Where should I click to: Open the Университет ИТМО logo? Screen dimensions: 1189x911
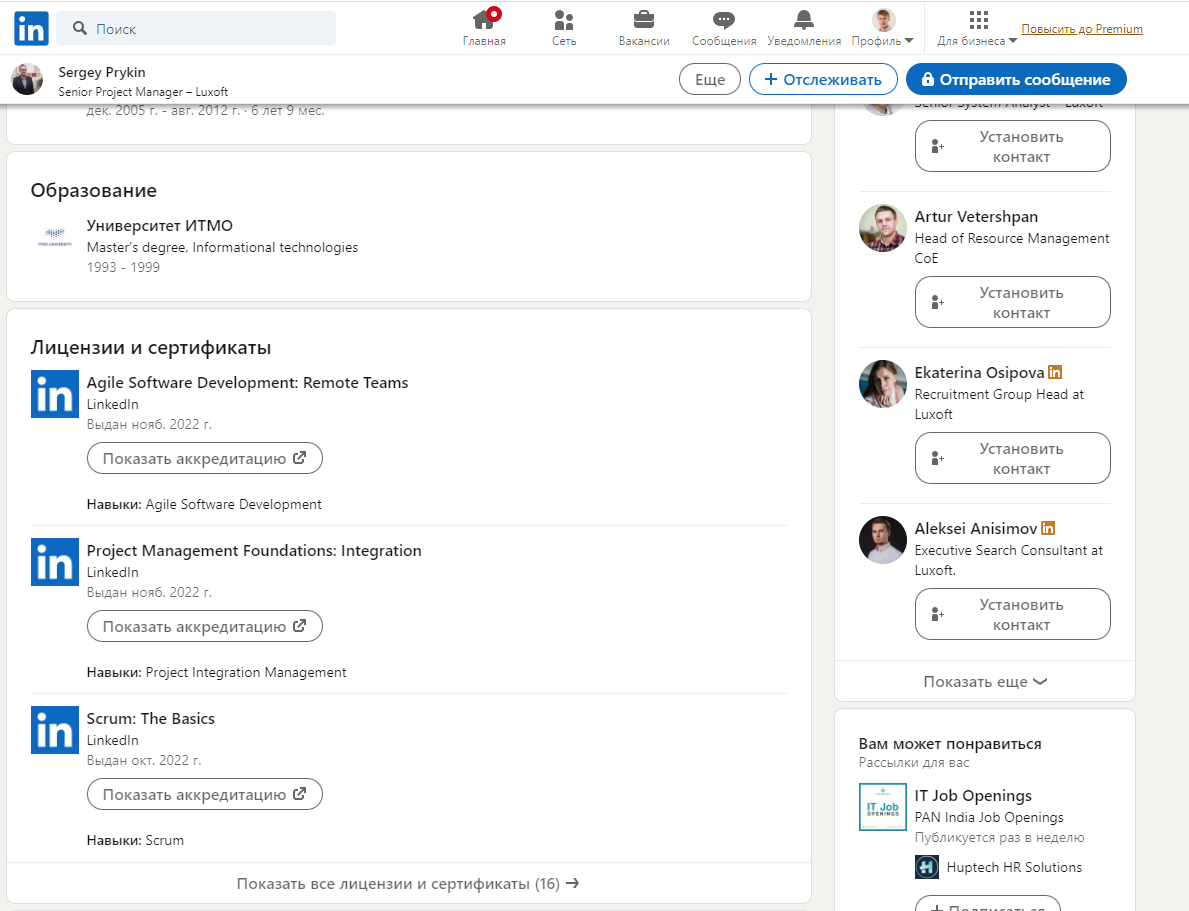tap(55, 237)
